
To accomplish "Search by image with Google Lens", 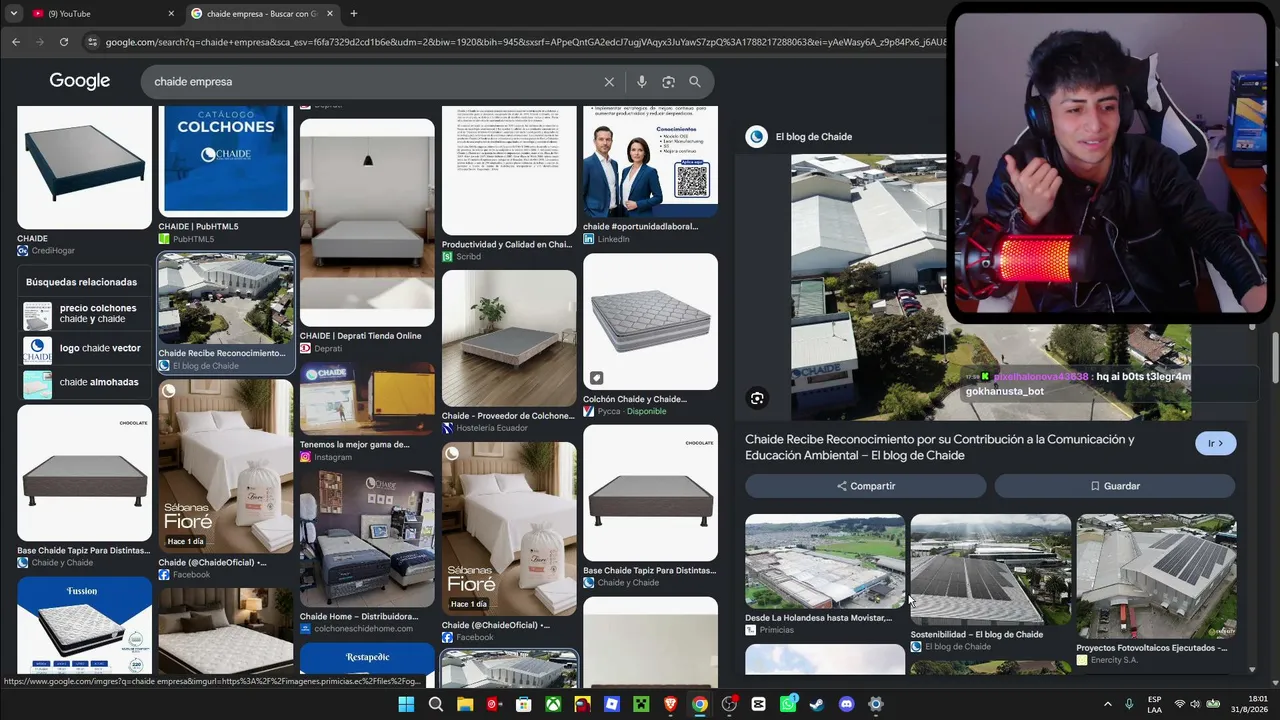I will pos(668,82).
